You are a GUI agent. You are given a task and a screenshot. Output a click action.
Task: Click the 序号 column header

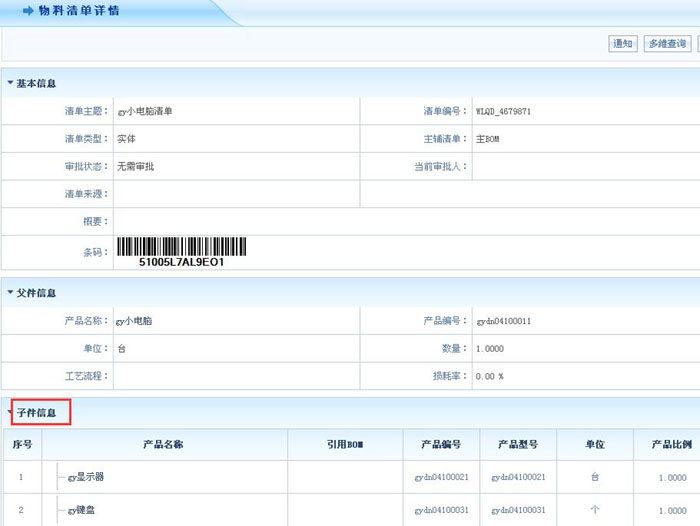tap(22, 444)
